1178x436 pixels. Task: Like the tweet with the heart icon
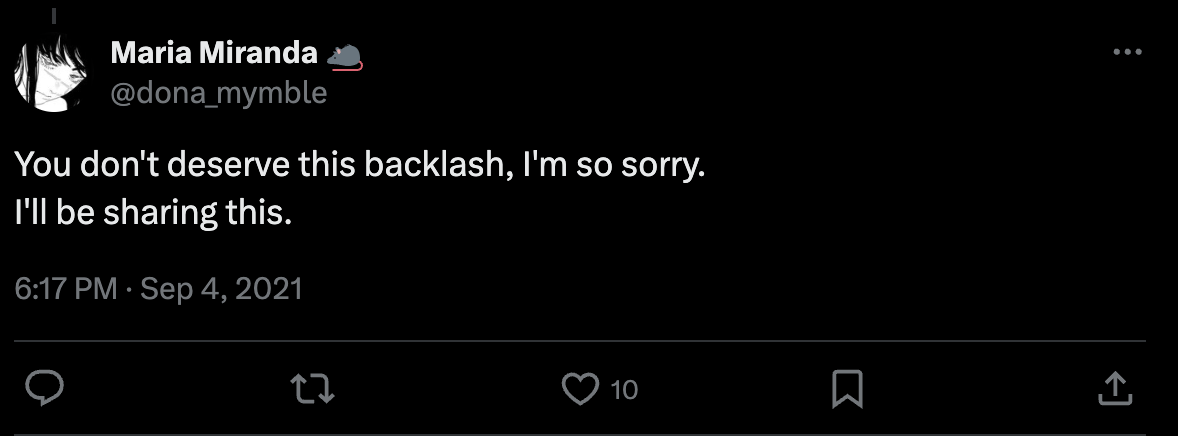click(x=580, y=388)
